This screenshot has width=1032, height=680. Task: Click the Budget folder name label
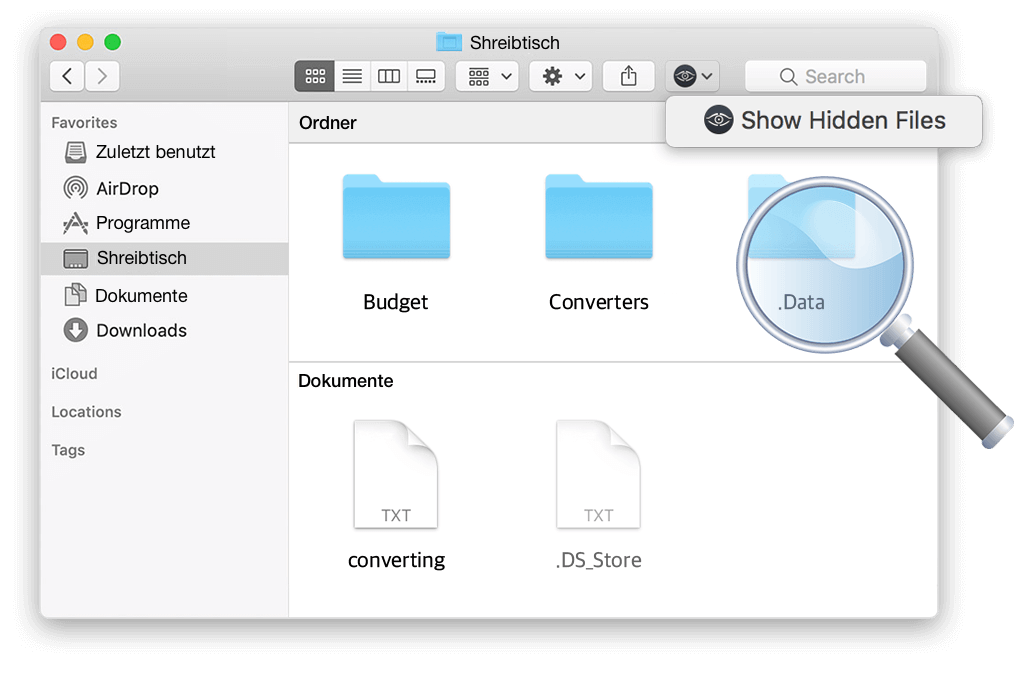pos(396,302)
